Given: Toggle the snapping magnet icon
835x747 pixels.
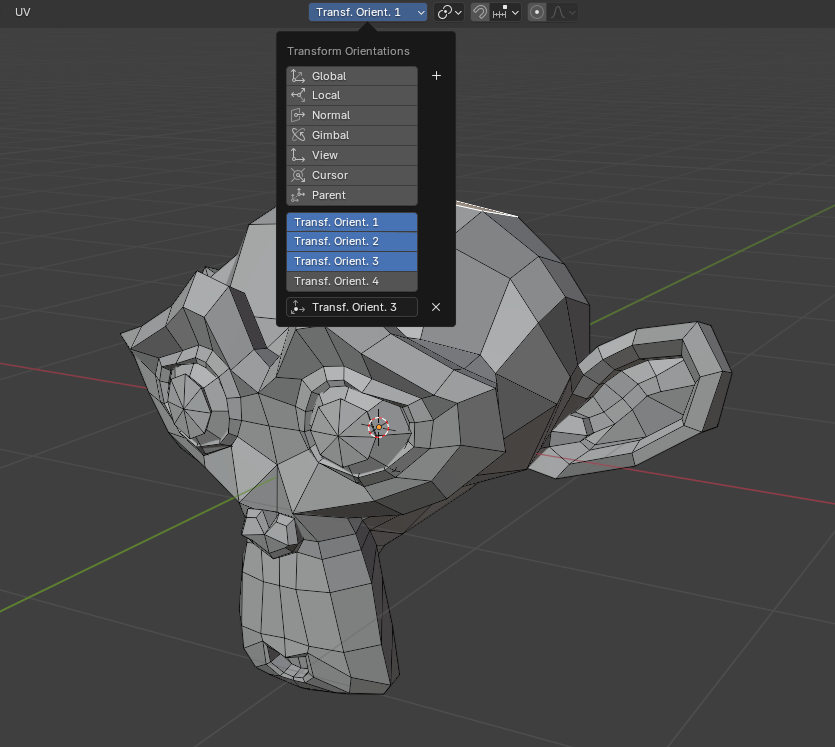Looking at the screenshot, I should click(480, 12).
